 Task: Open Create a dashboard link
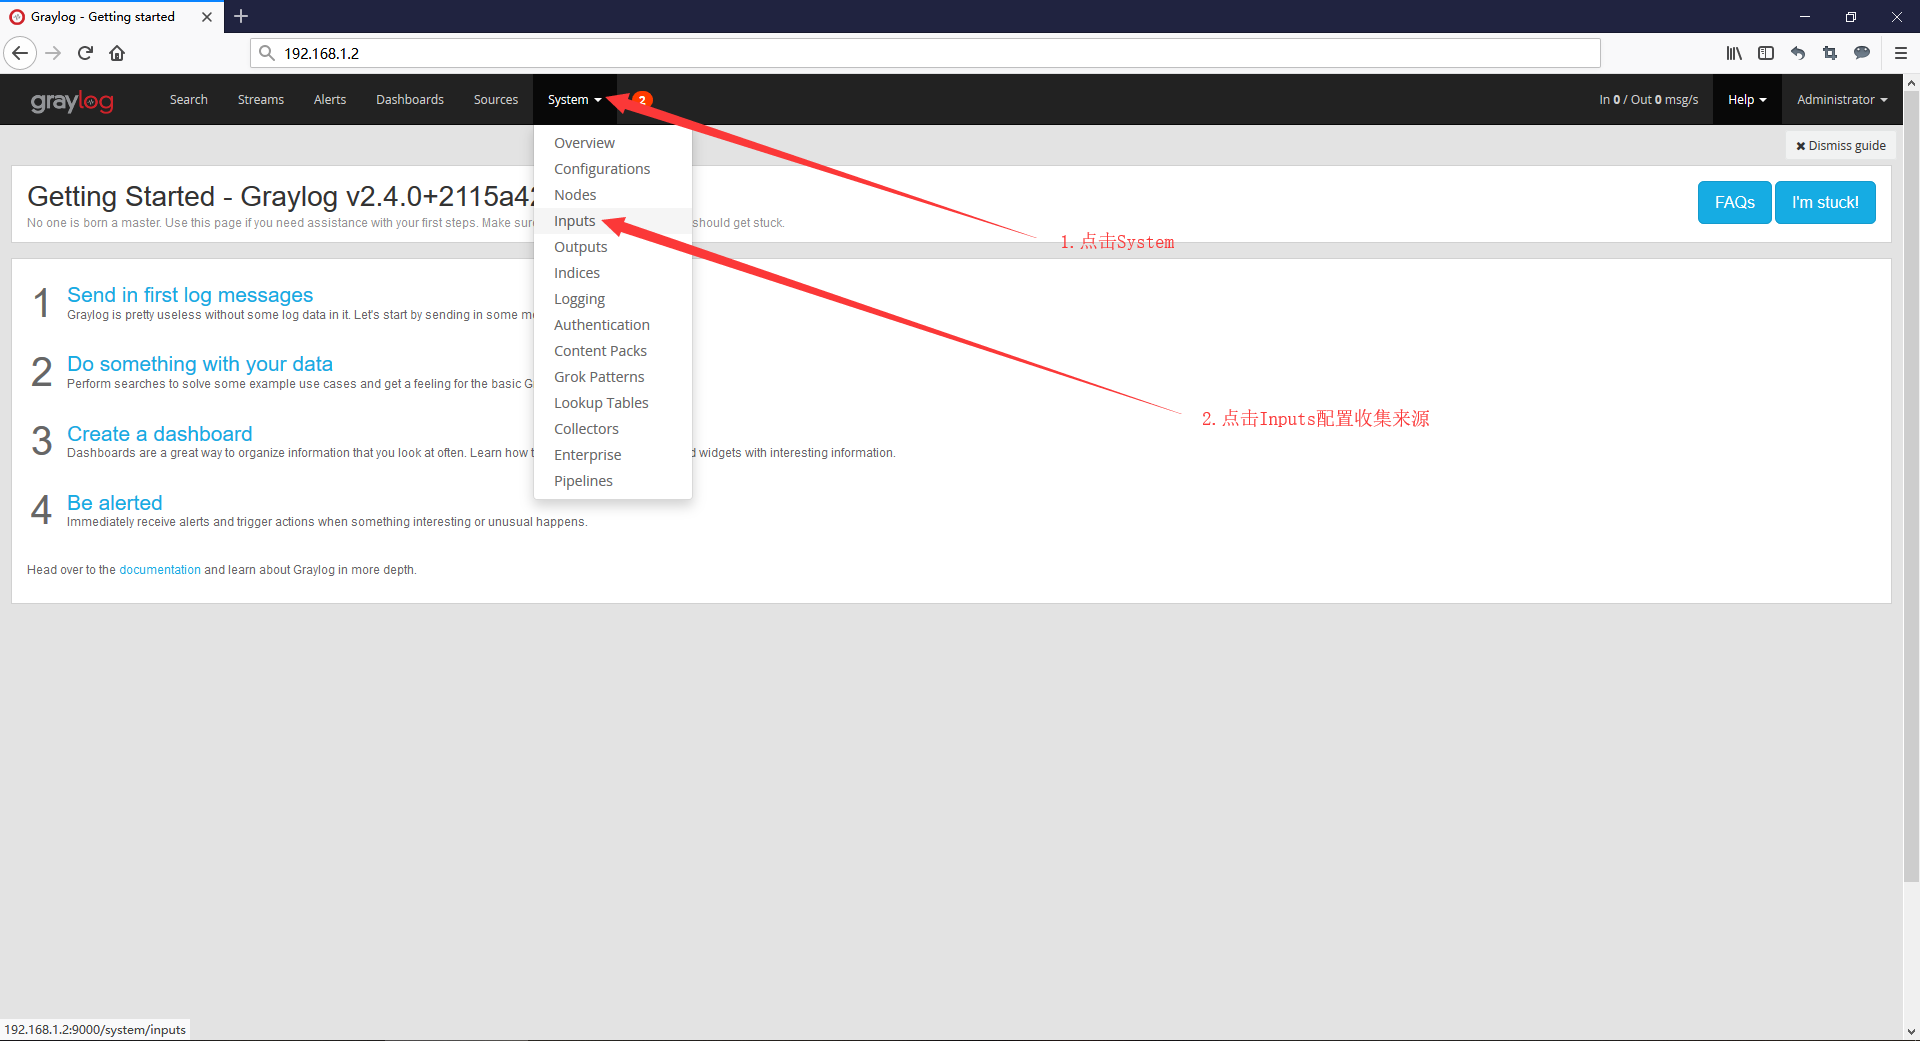point(160,434)
